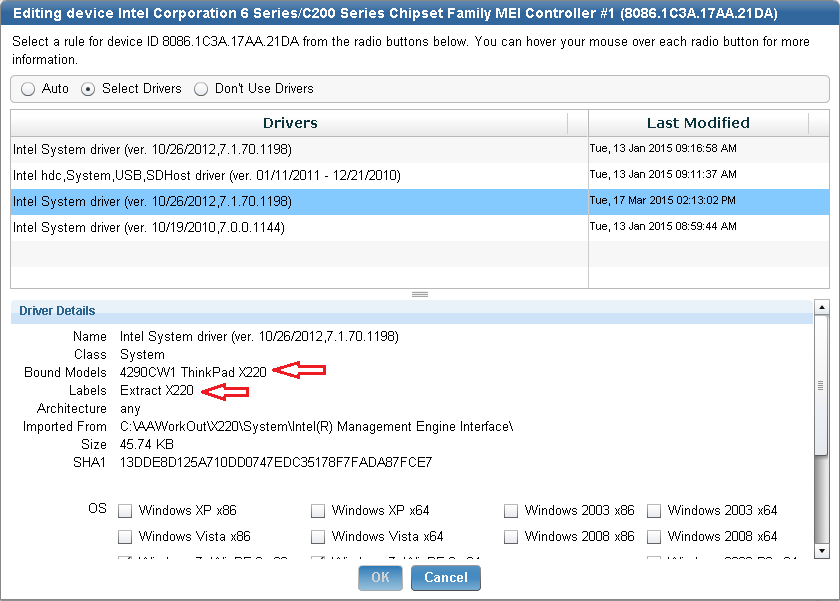The height and width of the screenshot is (601, 840).
Task: Sort by the Drivers column header
Action: [290, 123]
